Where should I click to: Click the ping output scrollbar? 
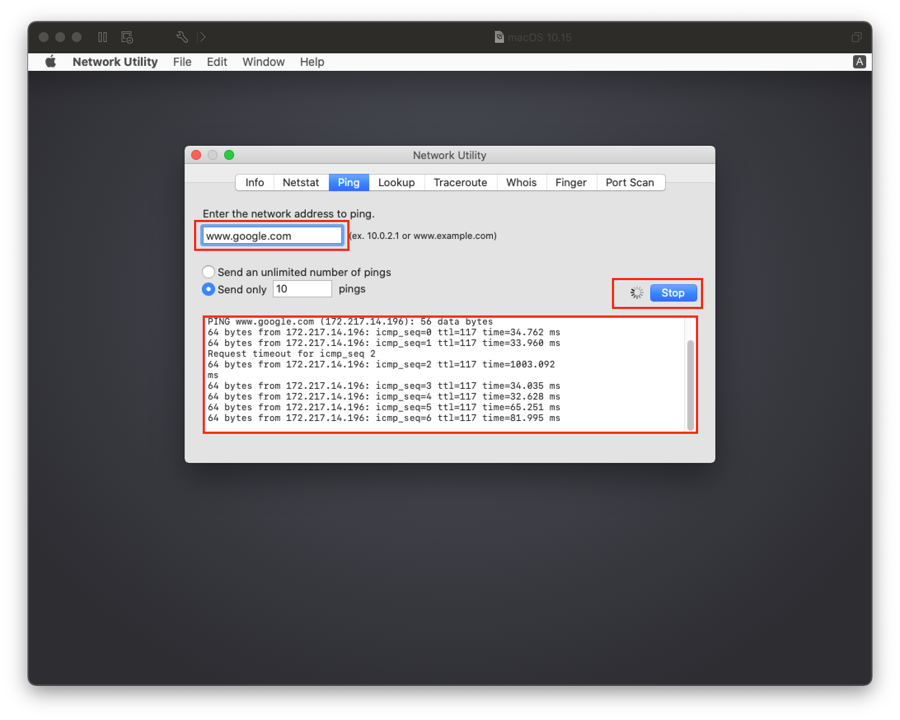(x=689, y=380)
